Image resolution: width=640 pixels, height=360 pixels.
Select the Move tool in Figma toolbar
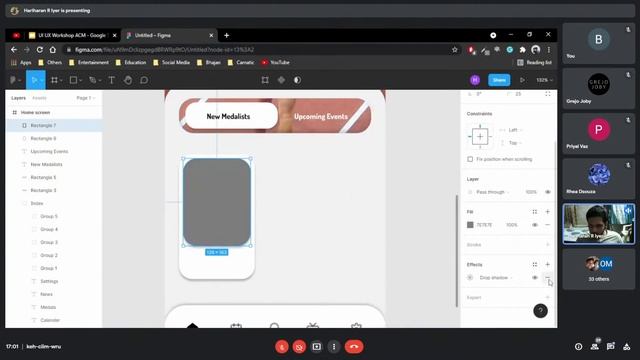click(x=34, y=80)
